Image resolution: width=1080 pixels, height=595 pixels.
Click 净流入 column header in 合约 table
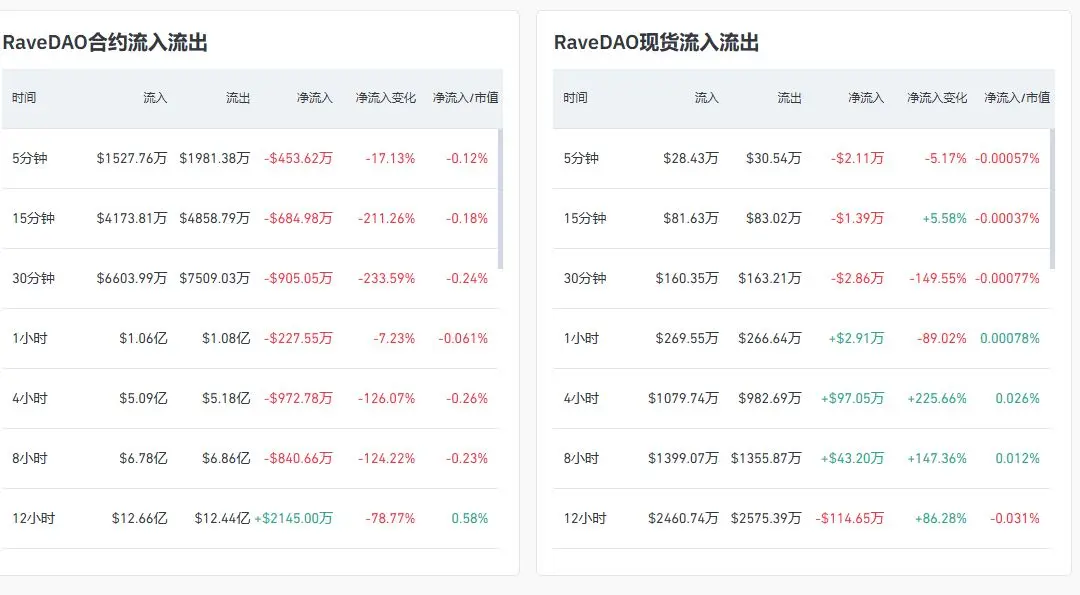point(314,98)
